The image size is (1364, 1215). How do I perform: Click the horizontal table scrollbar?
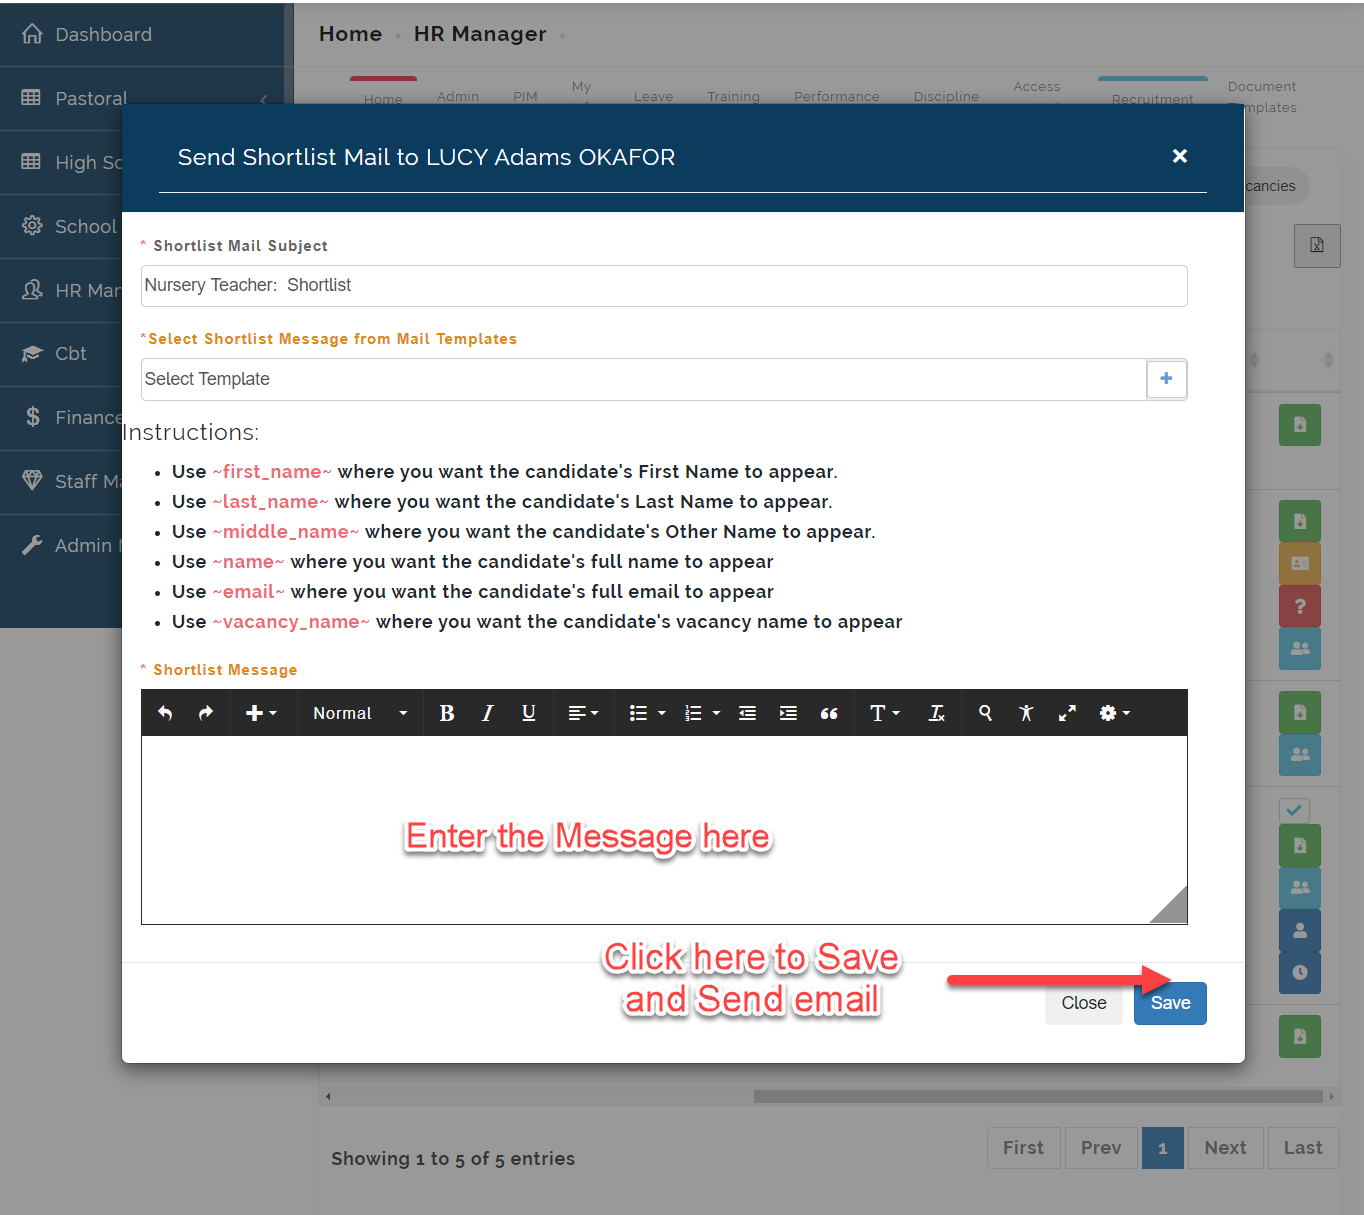point(1038,1096)
